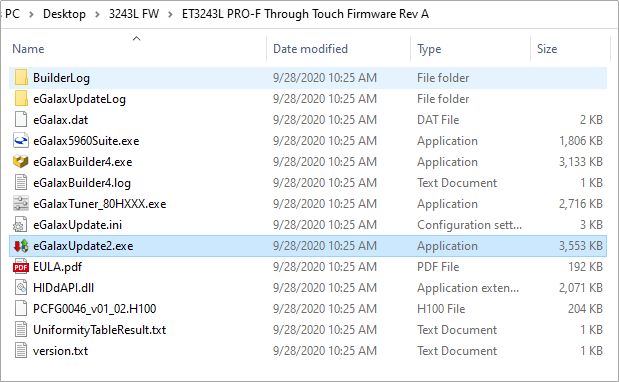Select the version.txt file name
Viewport: 619px width, 382px height.
coord(60,350)
